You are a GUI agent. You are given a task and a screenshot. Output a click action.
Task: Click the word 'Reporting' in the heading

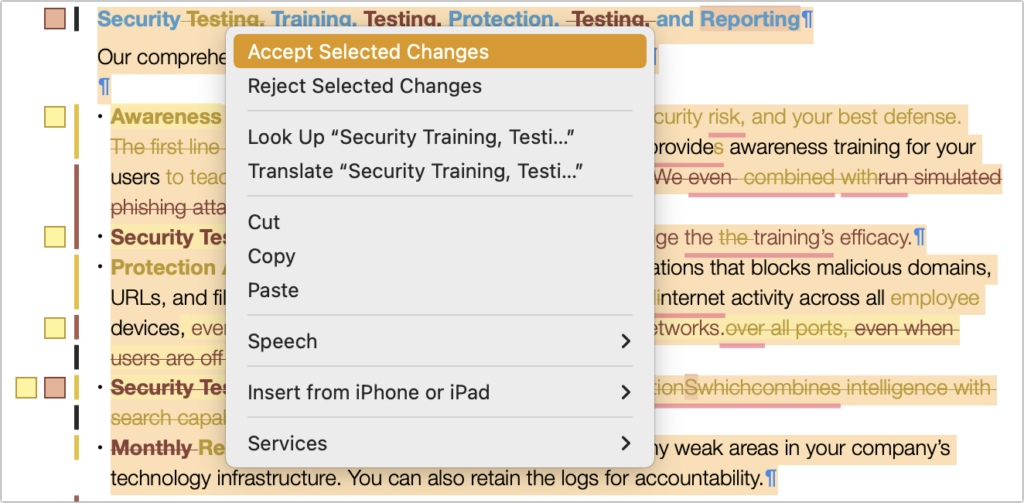coord(749,19)
